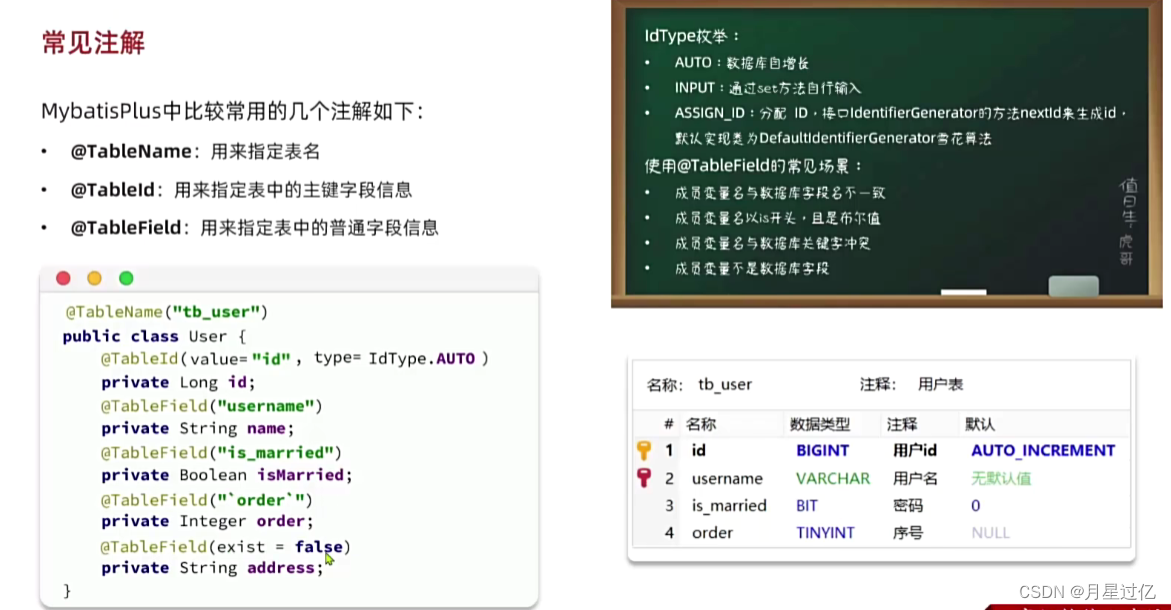The width and height of the screenshot is (1171, 610).
Task: Click the private Long id line
Action: [x=178, y=382]
